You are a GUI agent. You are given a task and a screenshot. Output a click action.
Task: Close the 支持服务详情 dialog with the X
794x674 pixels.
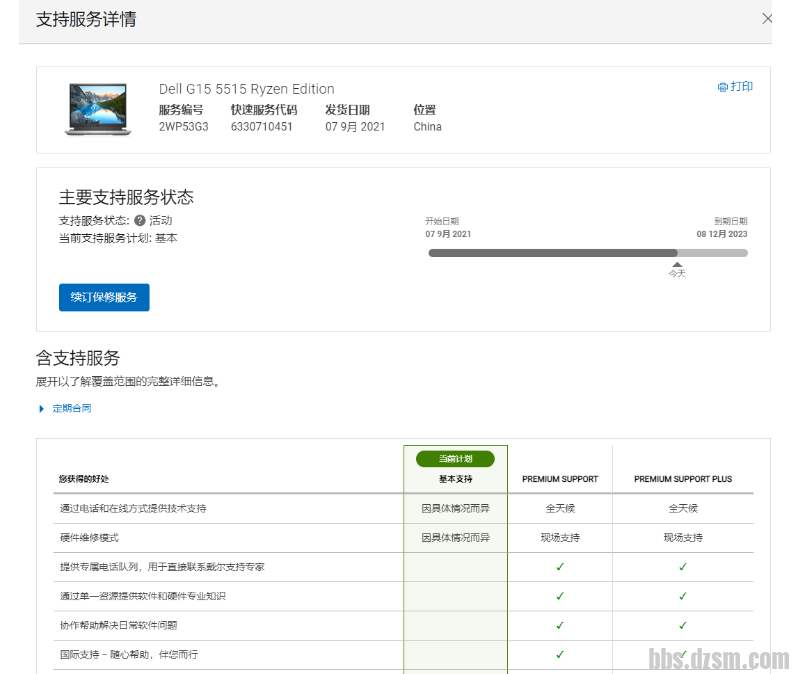point(767,18)
